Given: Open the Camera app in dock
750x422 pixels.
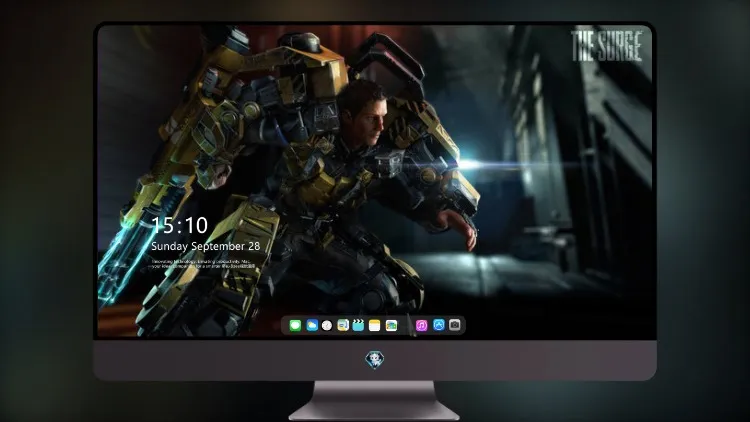Looking at the screenshot, I should coord(455,325).
